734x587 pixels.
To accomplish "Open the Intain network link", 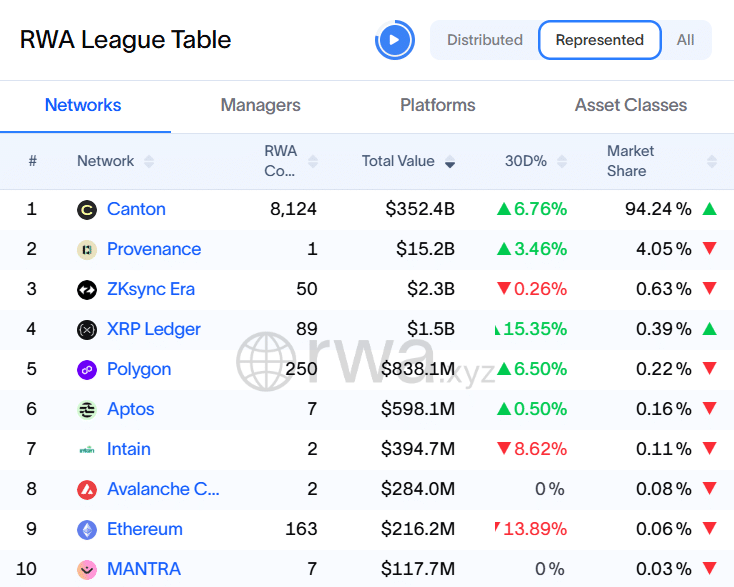I will tap(129, 449).
